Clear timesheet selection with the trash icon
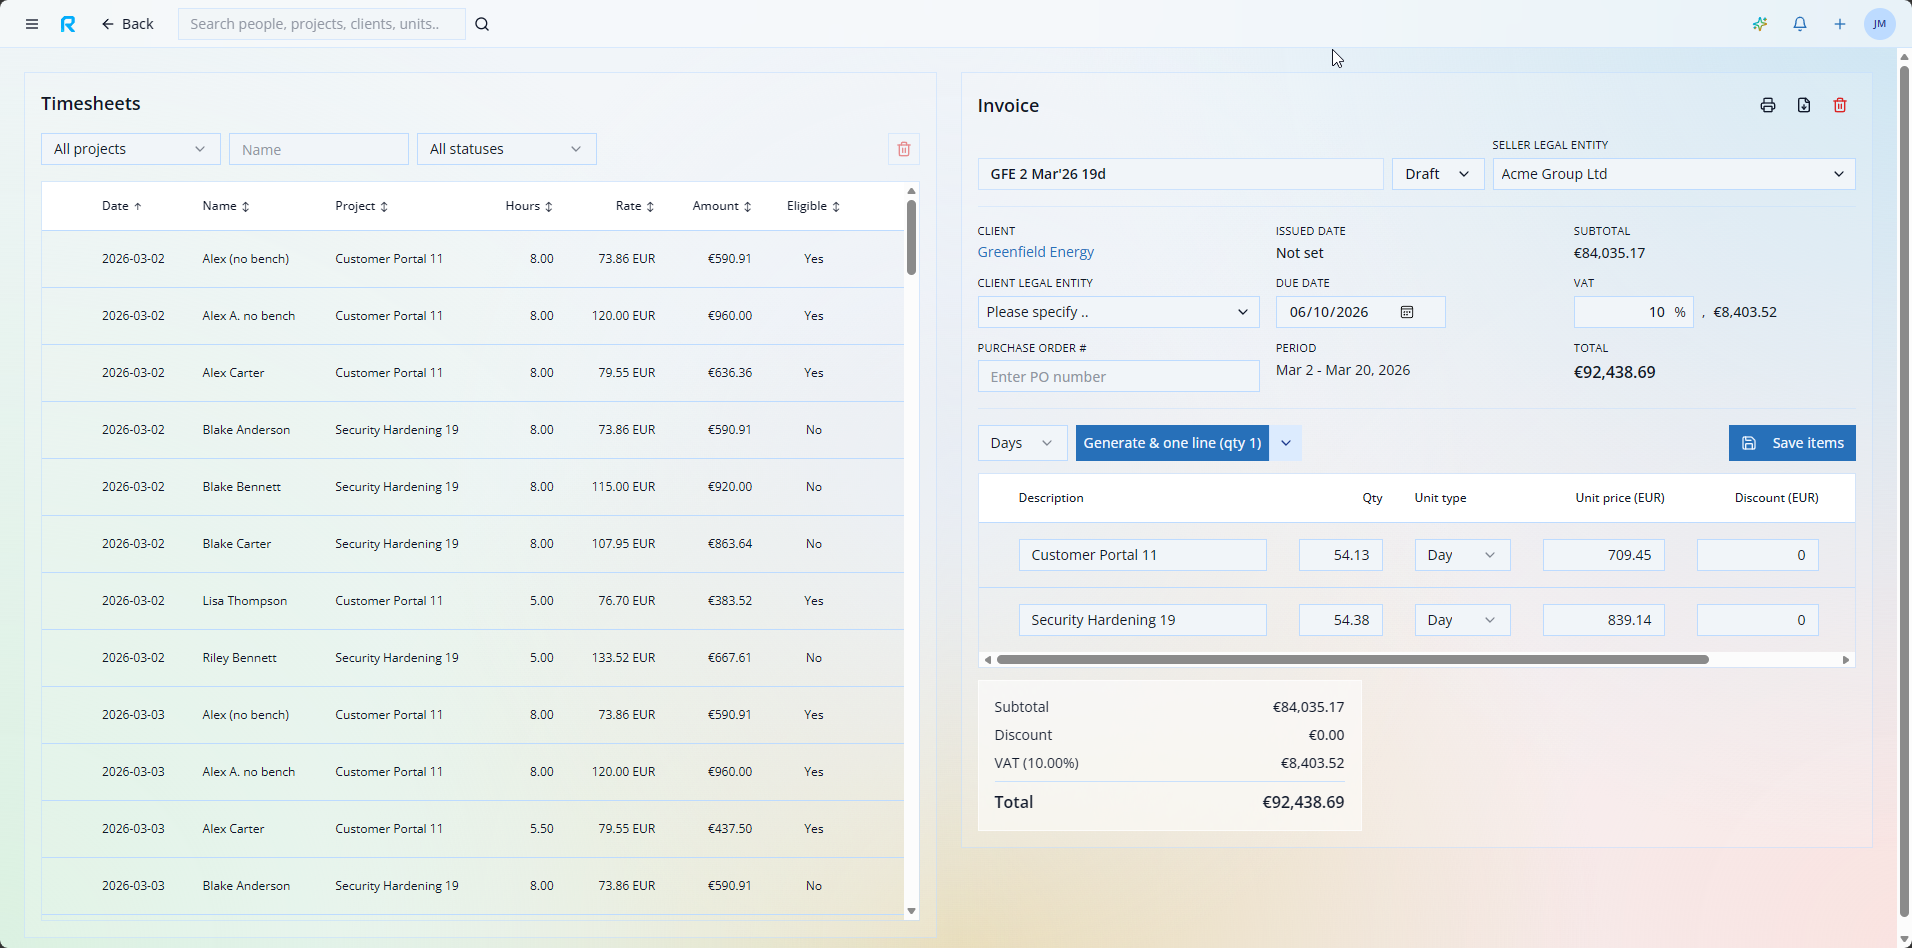 (903, 148)
